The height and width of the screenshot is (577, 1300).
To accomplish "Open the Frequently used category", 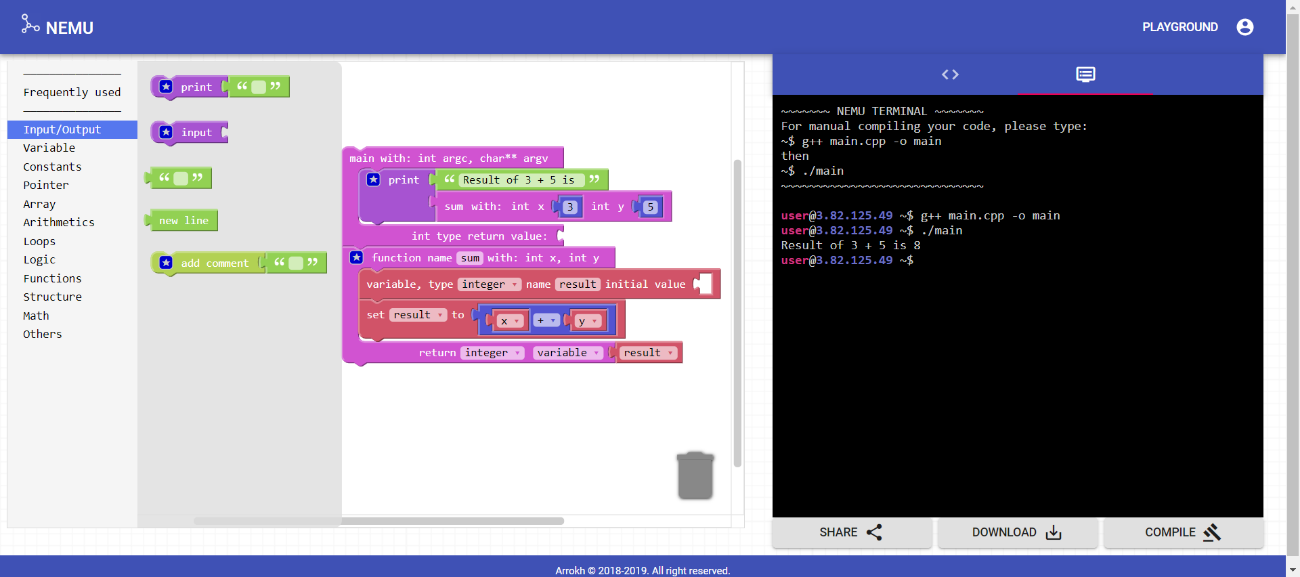I will pyautogui.click(x=72, y=92).
